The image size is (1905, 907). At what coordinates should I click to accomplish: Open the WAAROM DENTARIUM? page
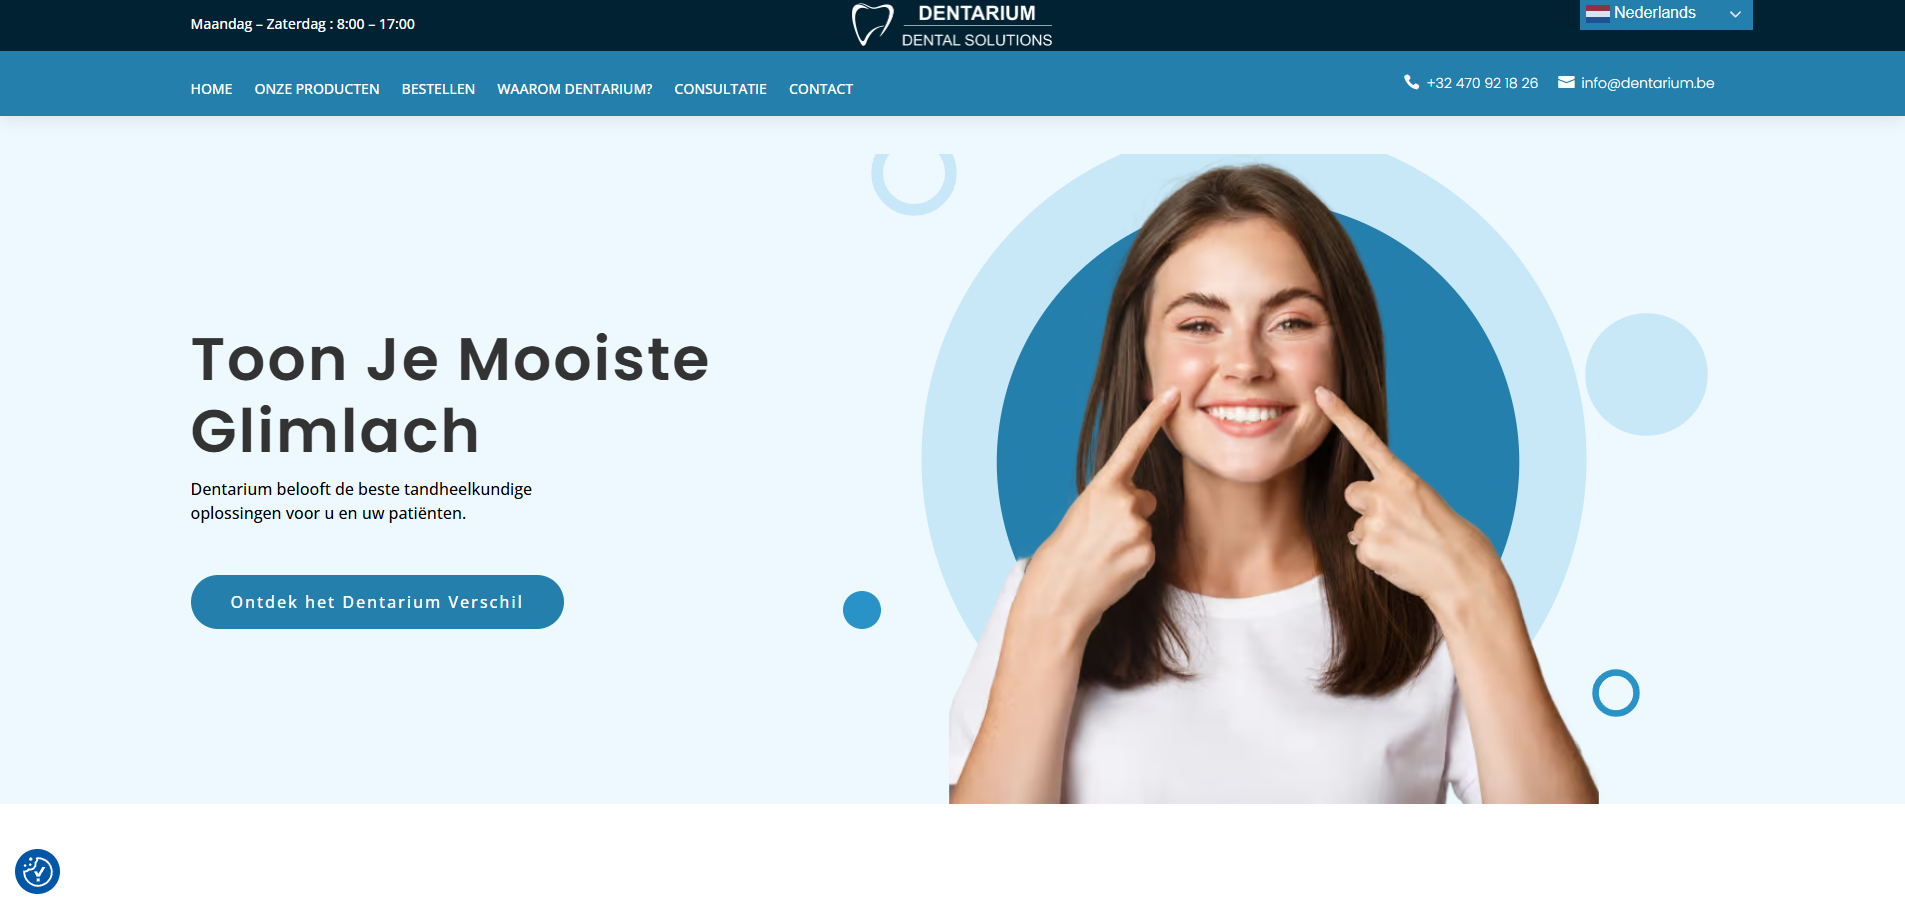(574, 89)
